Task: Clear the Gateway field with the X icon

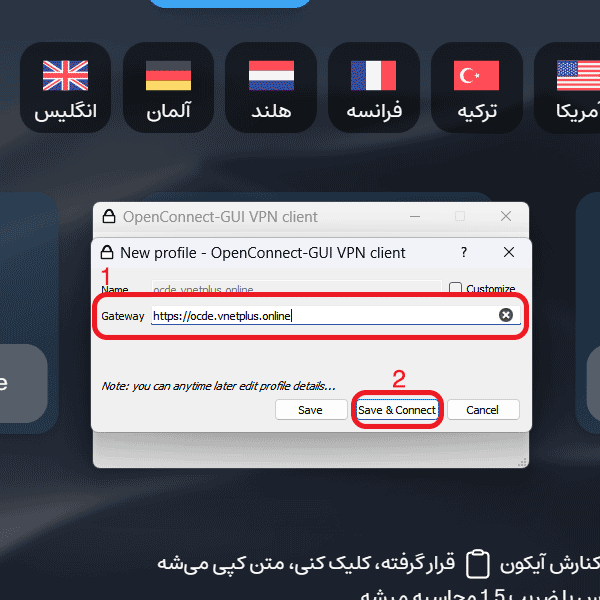Action: (x=505, y=315)
